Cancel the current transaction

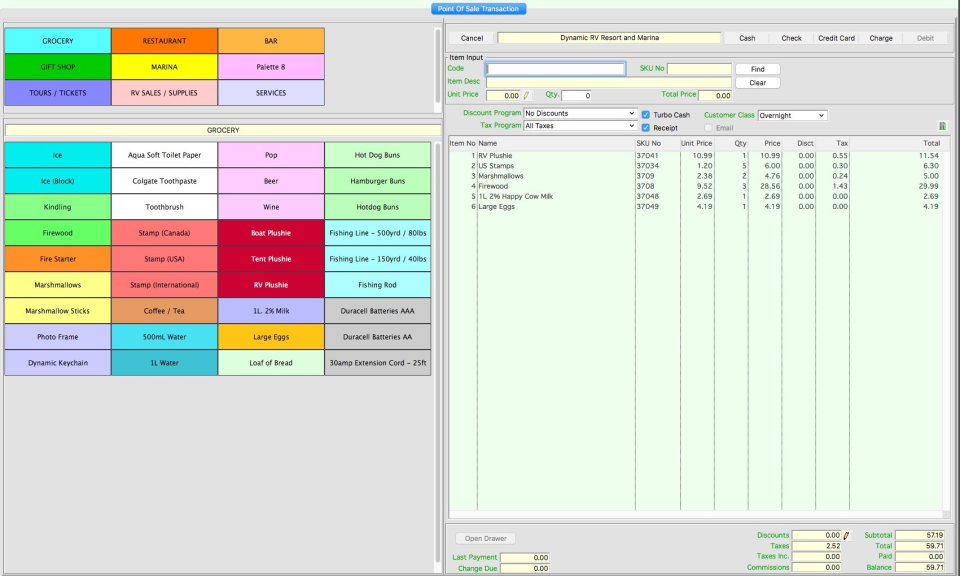pos(471,38)
